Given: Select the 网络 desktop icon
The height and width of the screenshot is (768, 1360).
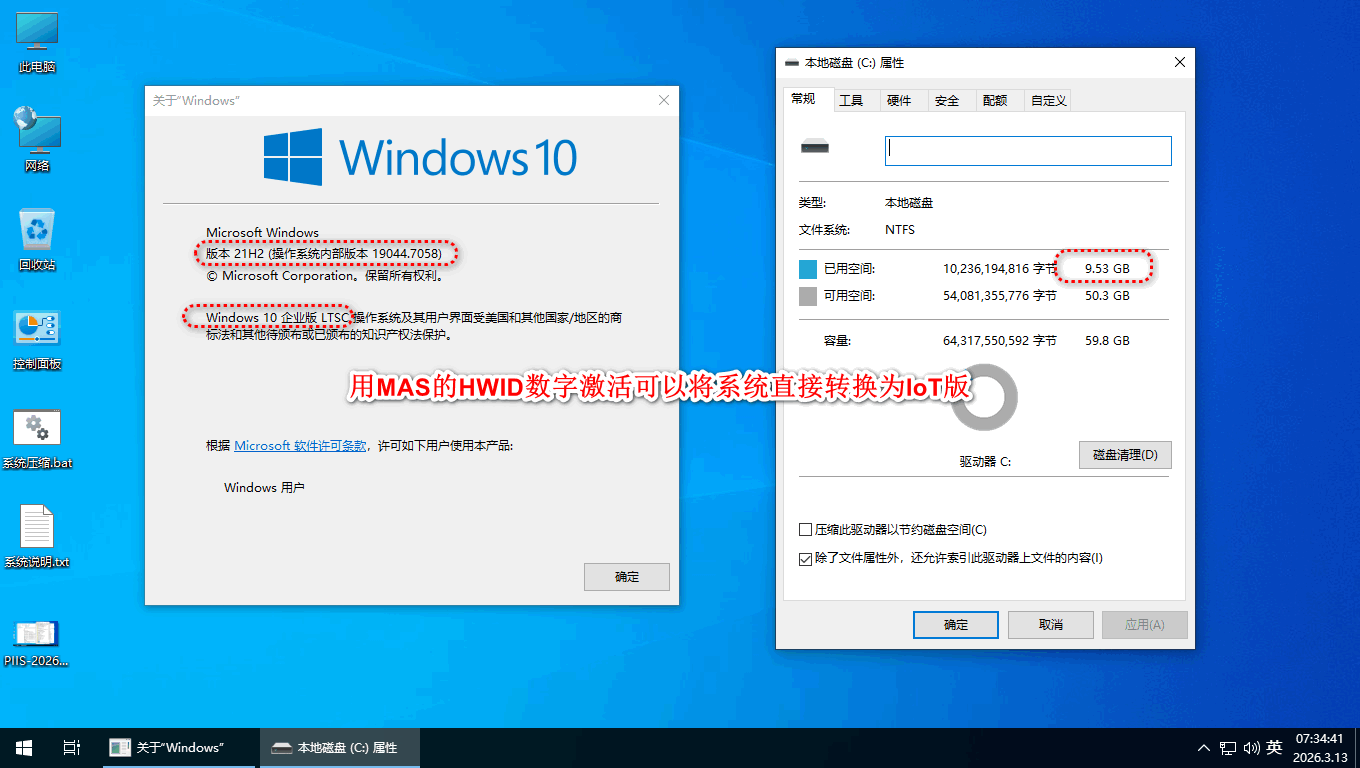Looking at the screenshot, I should (x=37, y=140).
